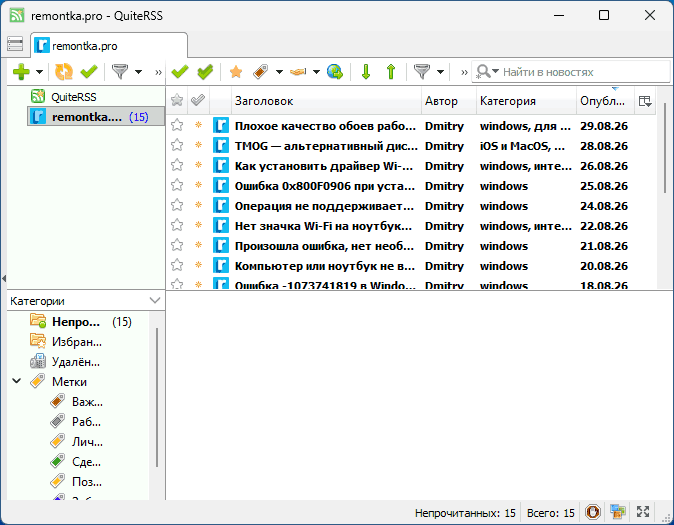
Task: Hide the feeds panel with left edge arrow
Action: pyautogui.click(x=4, y=279)
